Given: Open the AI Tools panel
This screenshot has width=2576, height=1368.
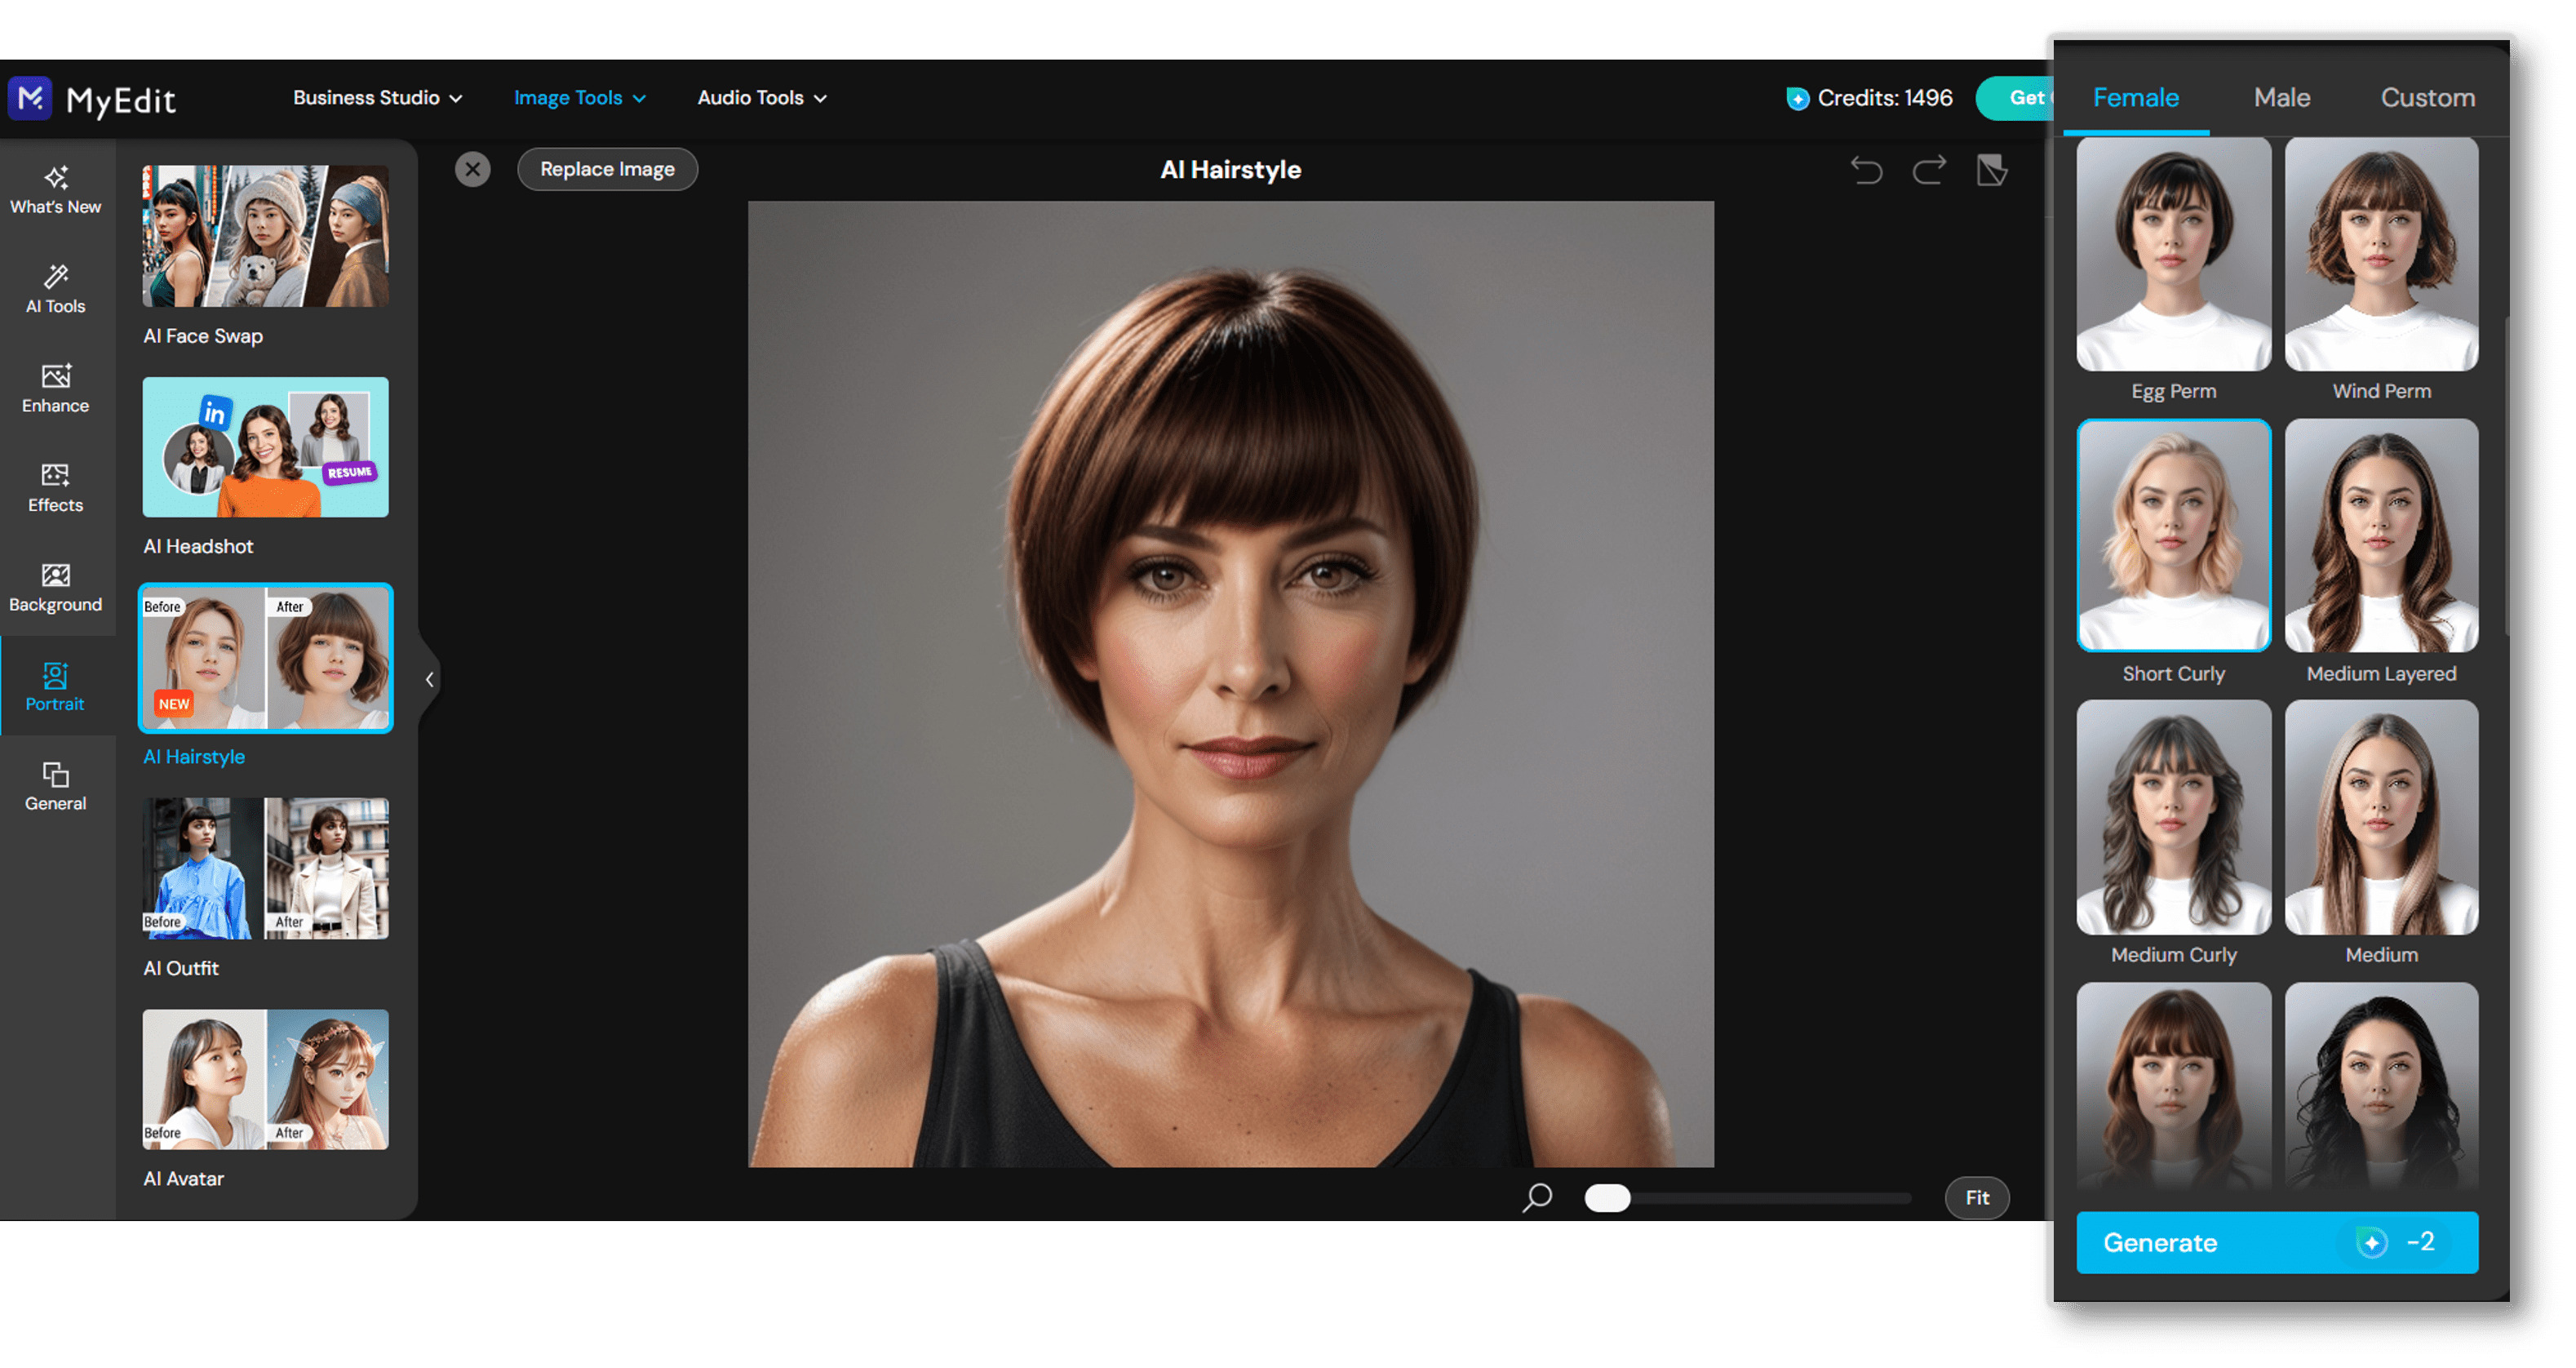Looking at the screenshot, I should point(55,290).
